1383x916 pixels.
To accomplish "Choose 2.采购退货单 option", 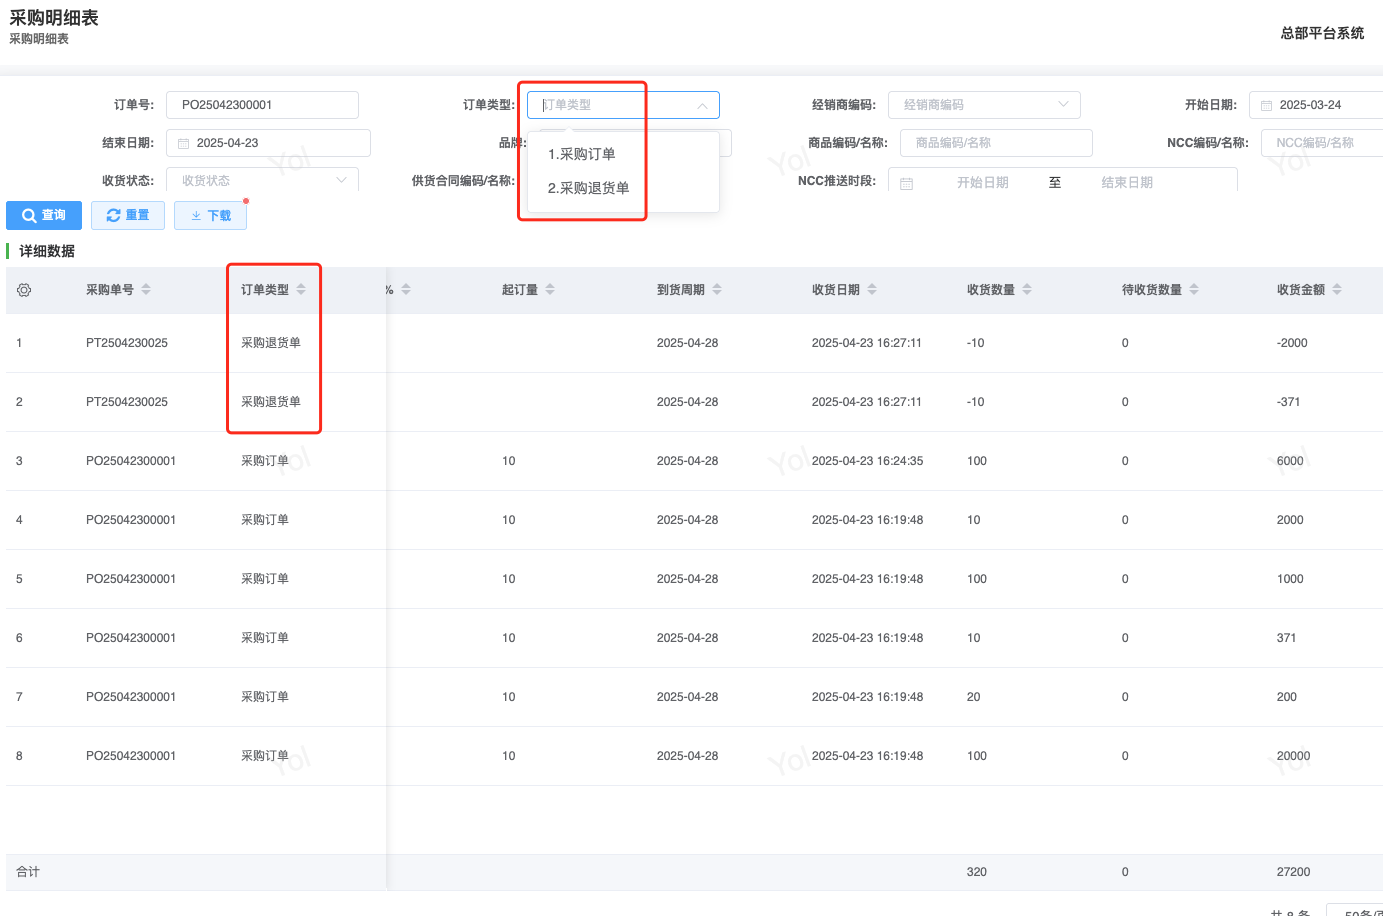I will 589,188.
